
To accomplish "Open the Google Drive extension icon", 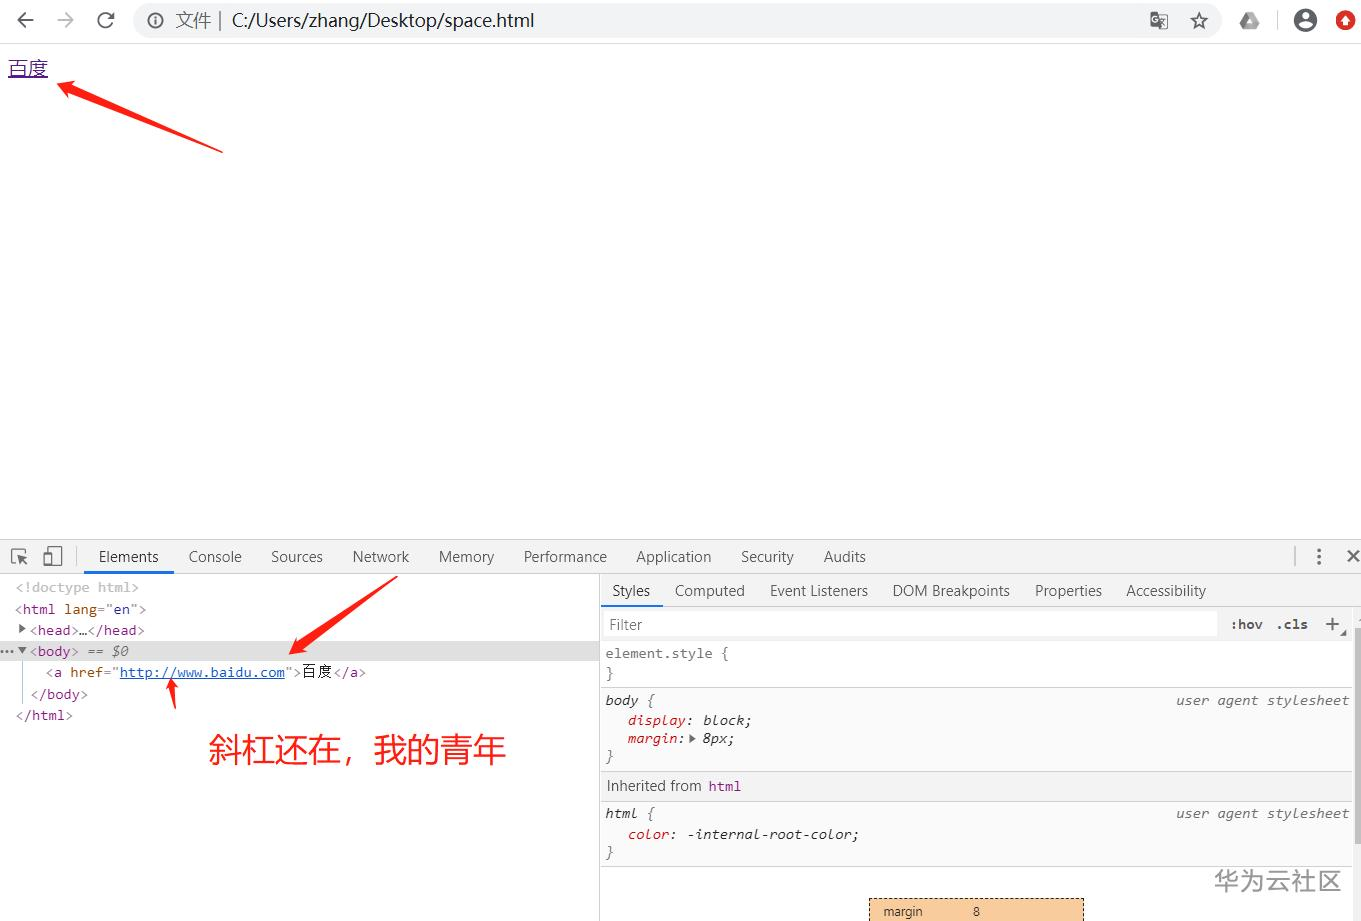I will (1249, 20).
